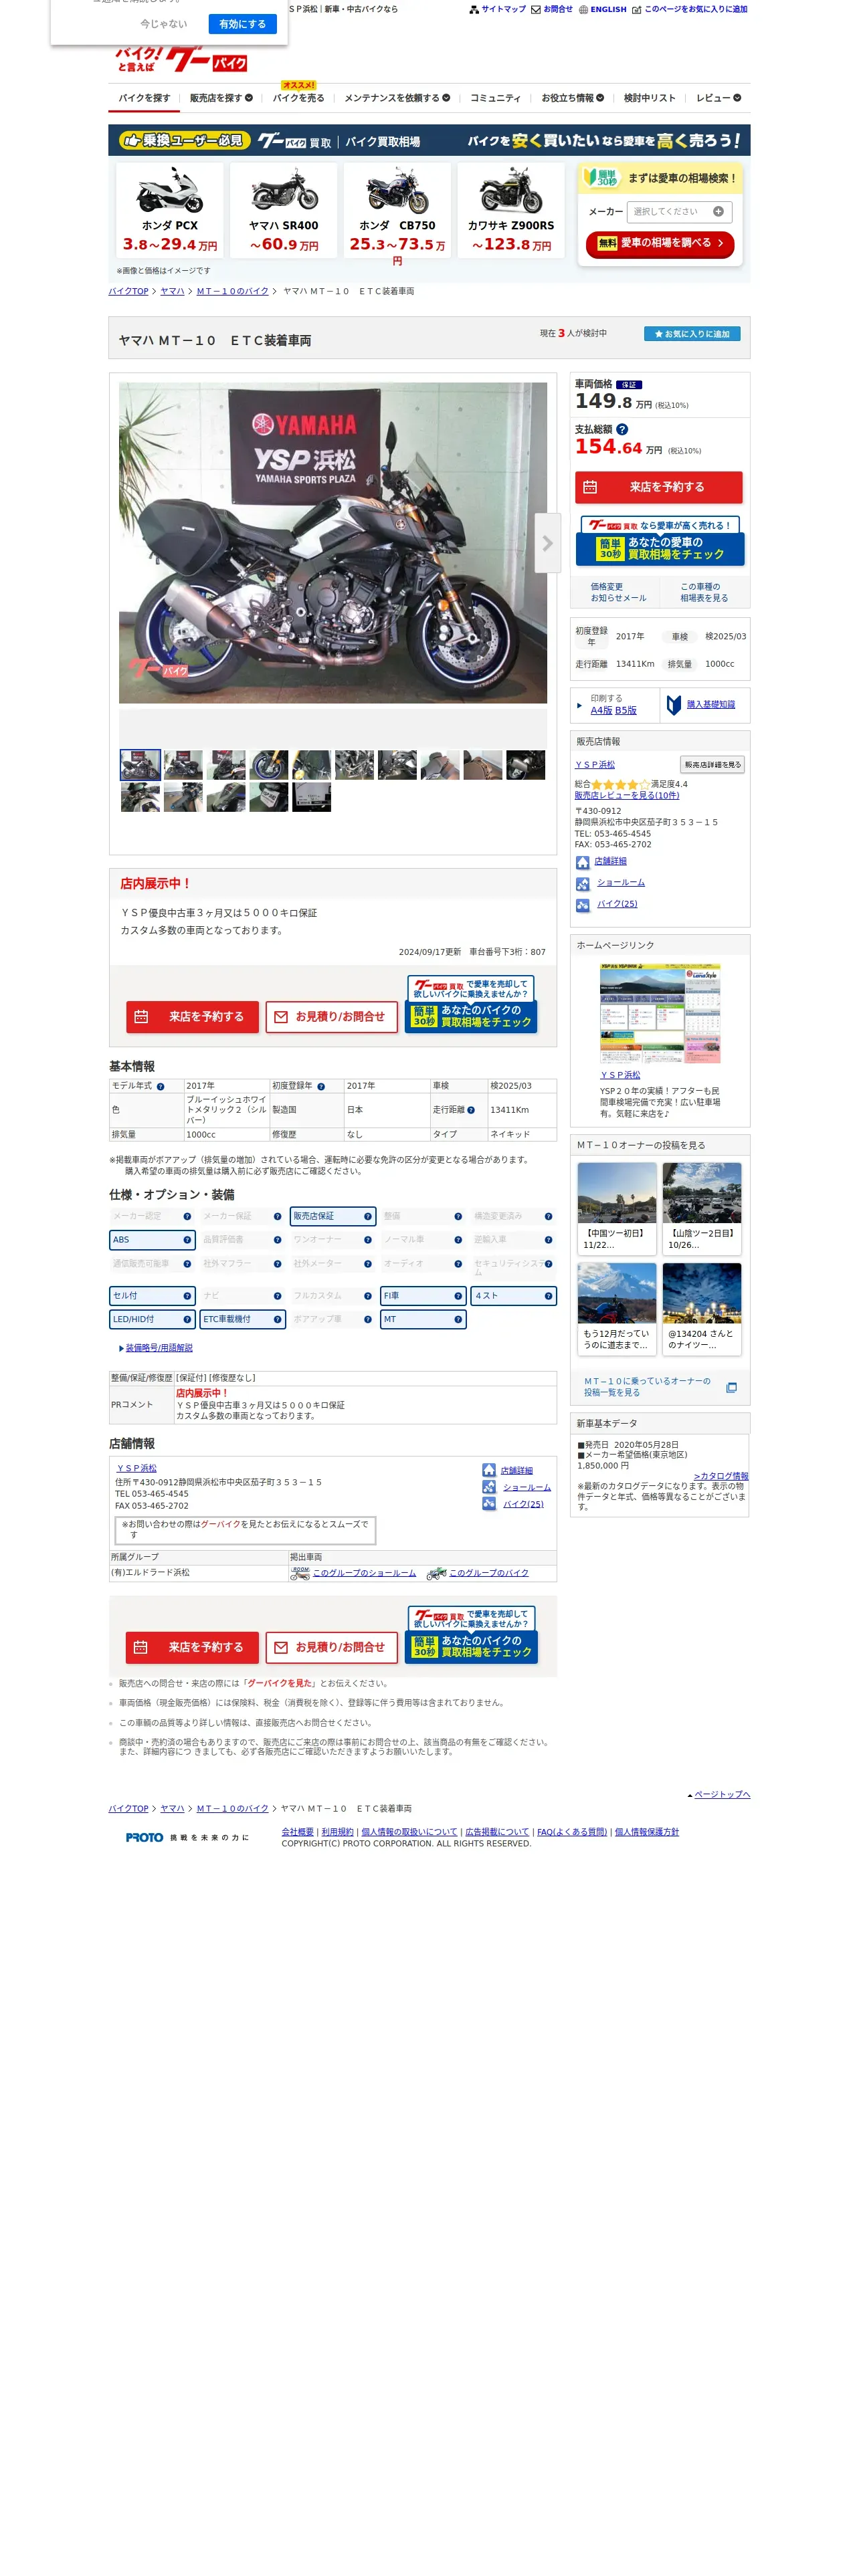Open the B5版 print link
This screenshot has width=859, height=2576.
[x=626, y=710]
